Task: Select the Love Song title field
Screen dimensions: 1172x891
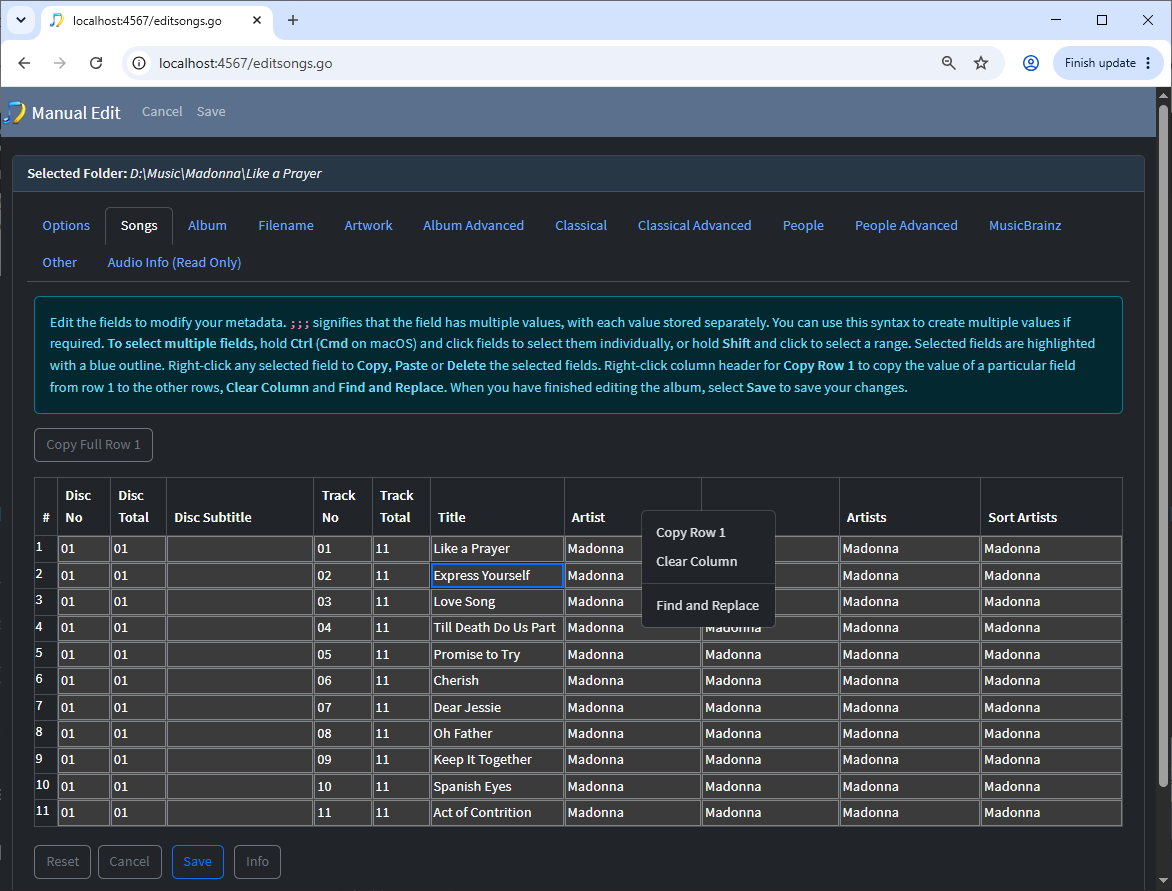Action: (x=497, y=602)
